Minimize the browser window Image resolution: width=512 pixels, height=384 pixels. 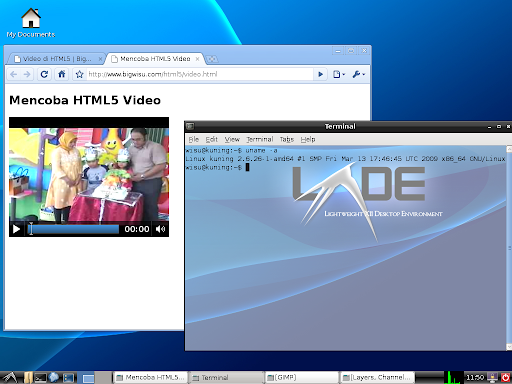[x=338, y=51]
